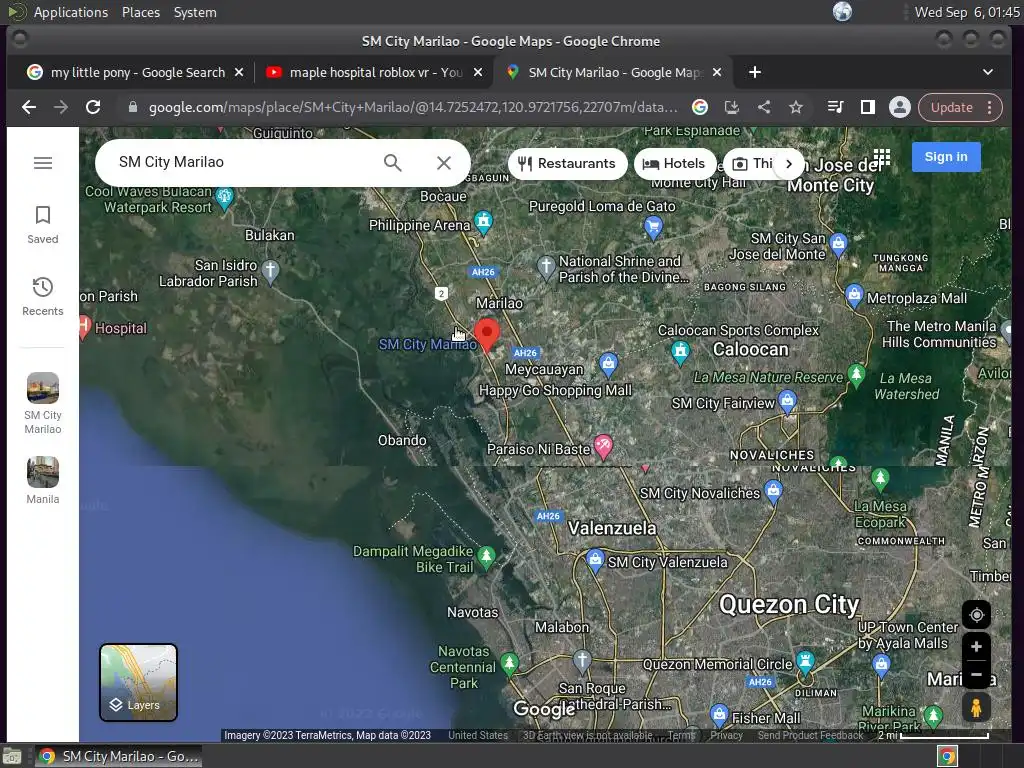Filter the map by Restaurants
The image size is (1024, 768).
click(567, 163)
